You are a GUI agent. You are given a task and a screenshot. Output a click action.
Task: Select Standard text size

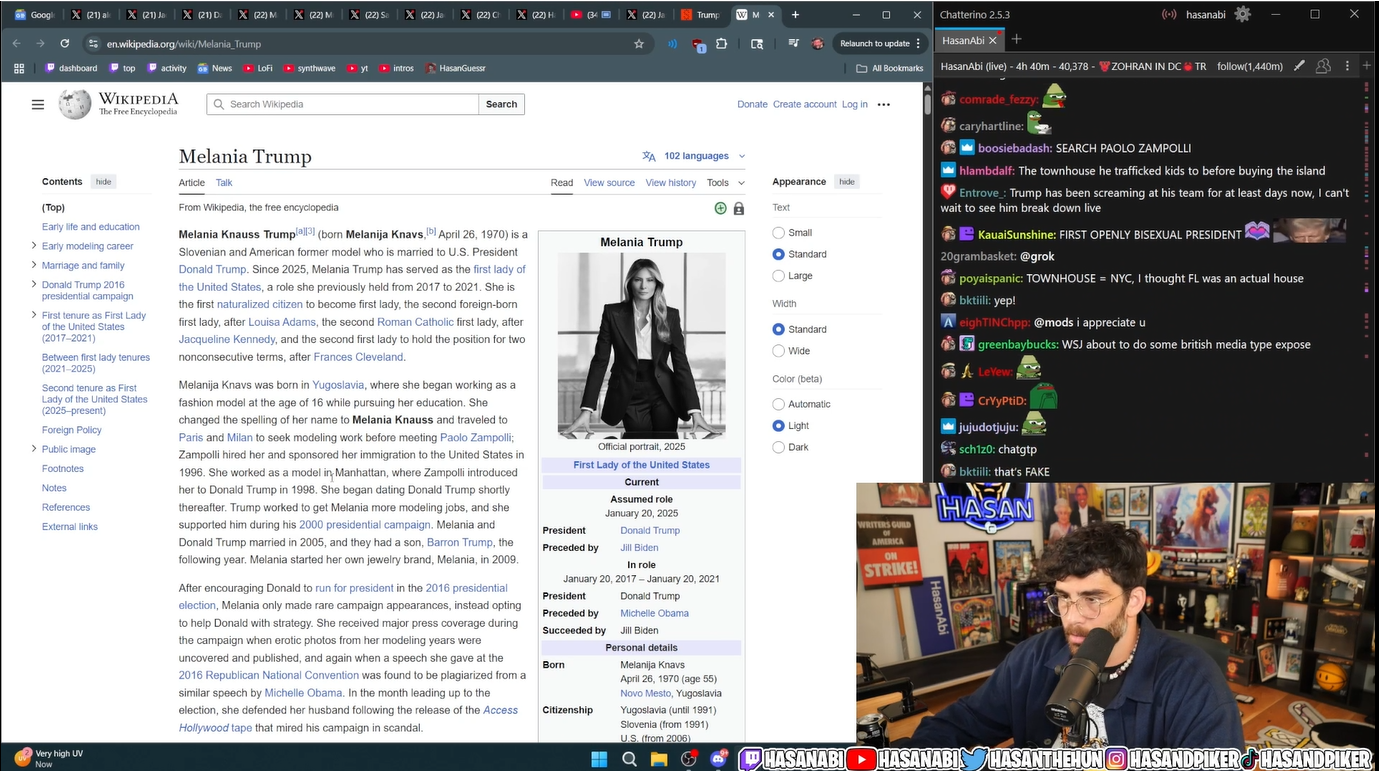click(x=778, y=254)
